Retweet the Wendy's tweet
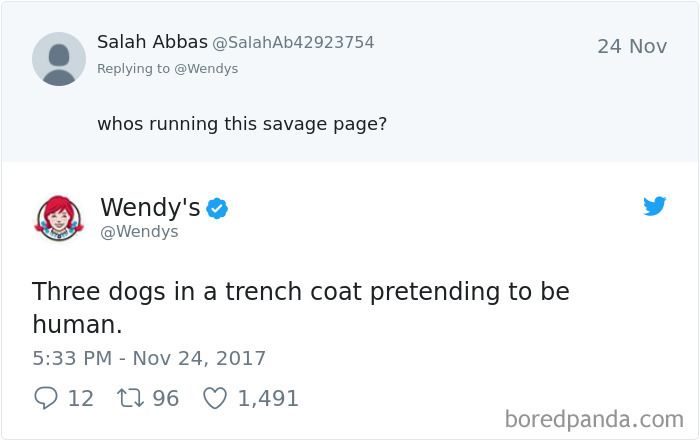 coord(131,398)
